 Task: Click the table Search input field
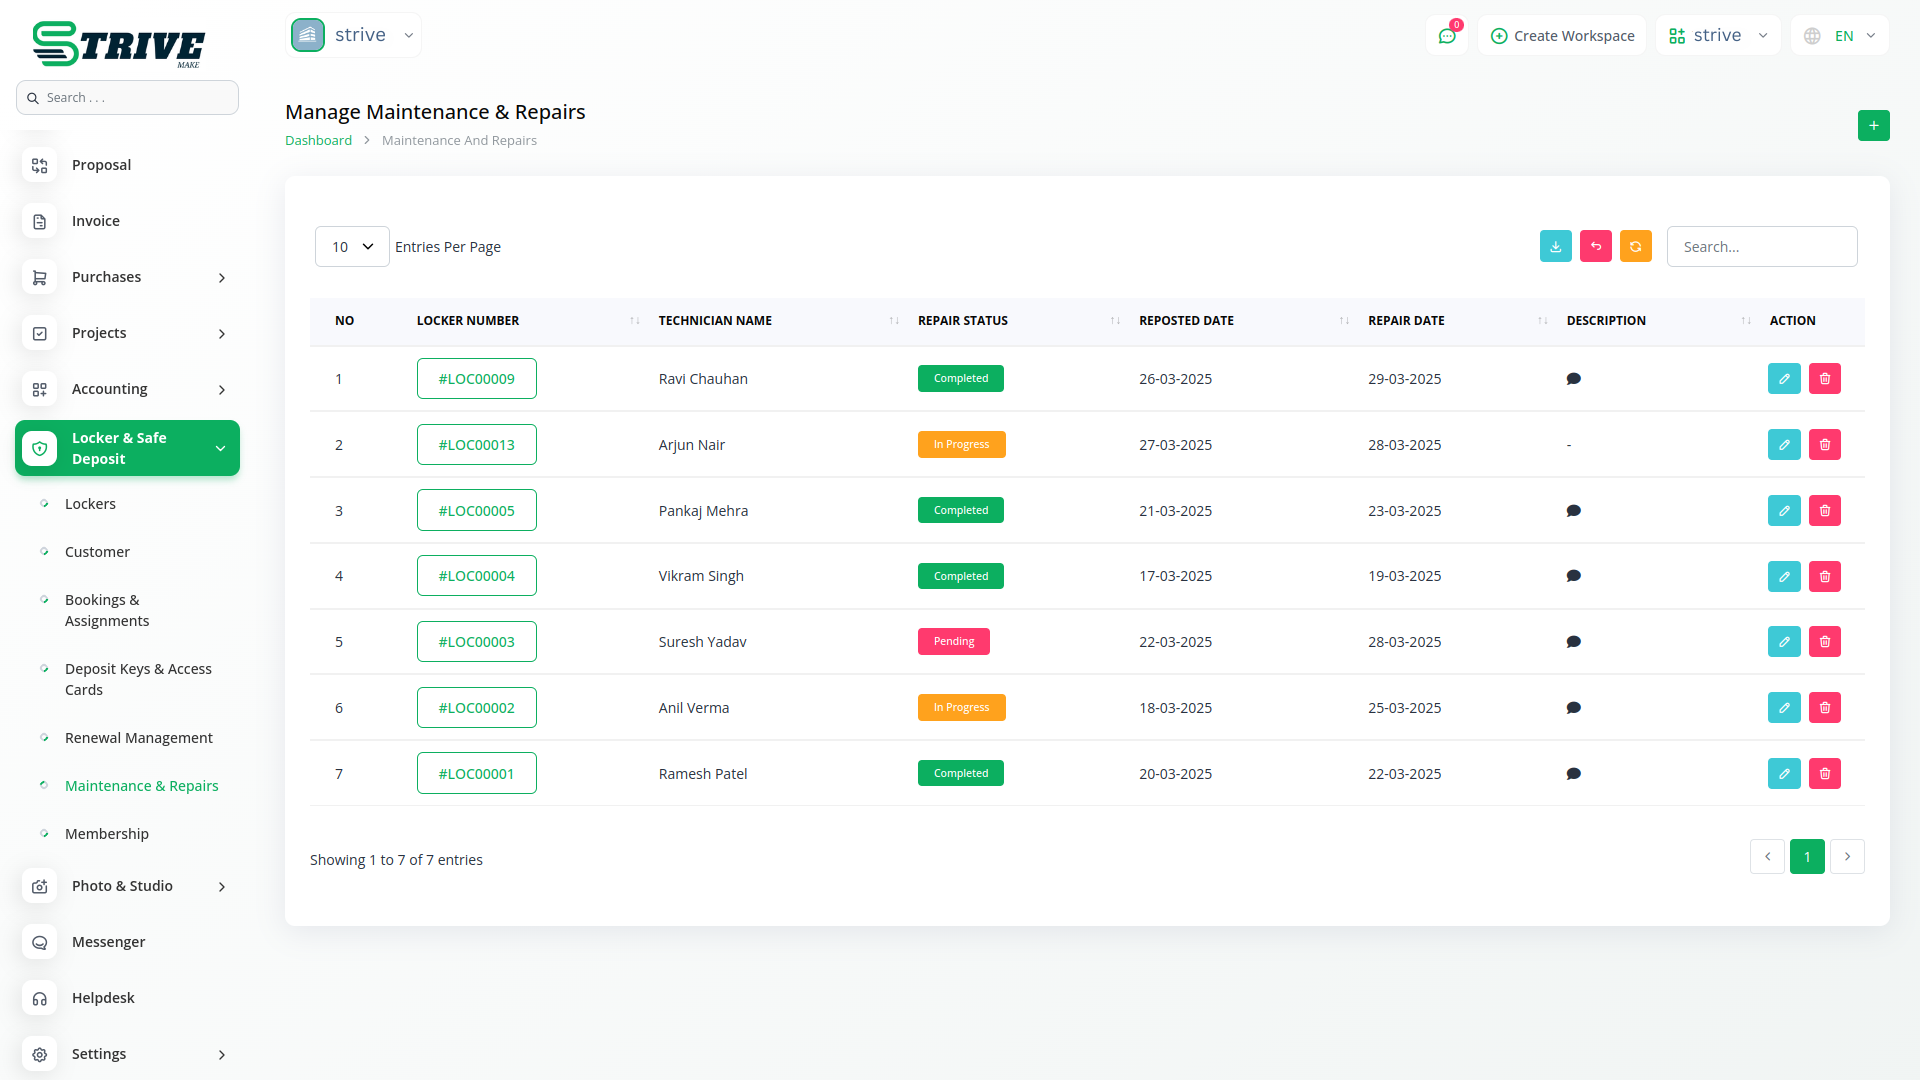click(x=1761, y=247)
